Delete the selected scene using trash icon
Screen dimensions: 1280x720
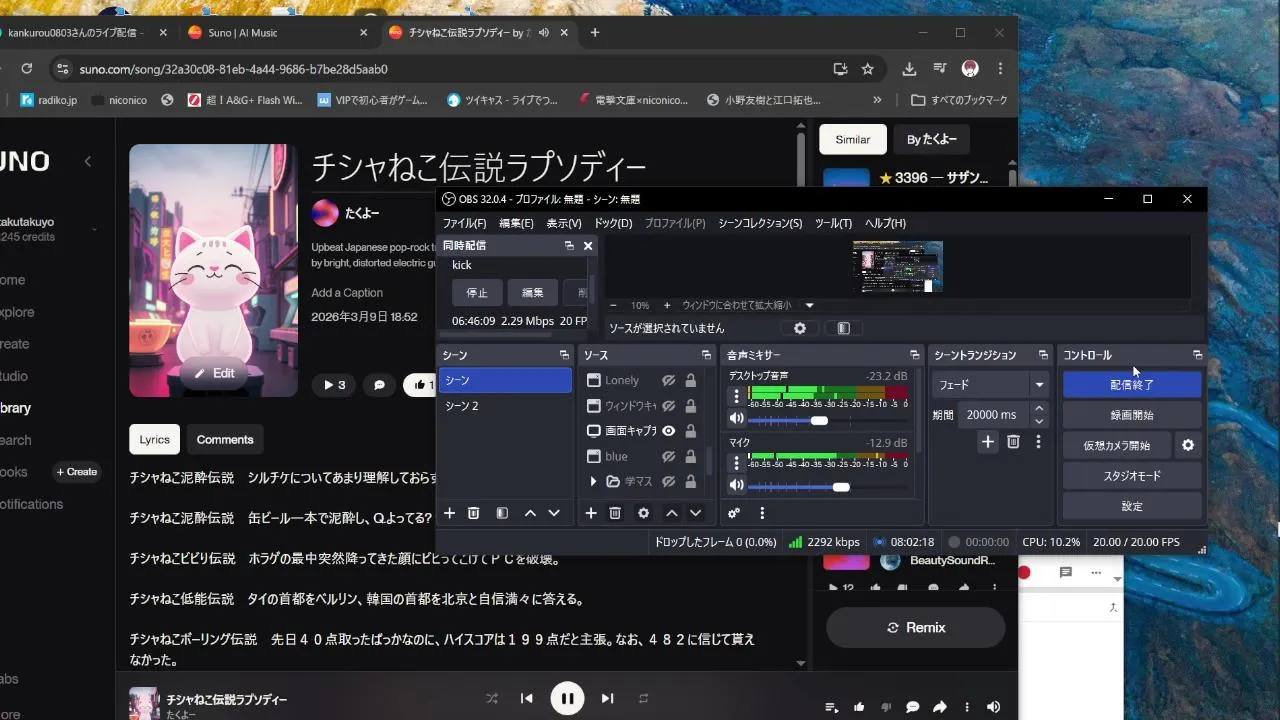point(474,513)
